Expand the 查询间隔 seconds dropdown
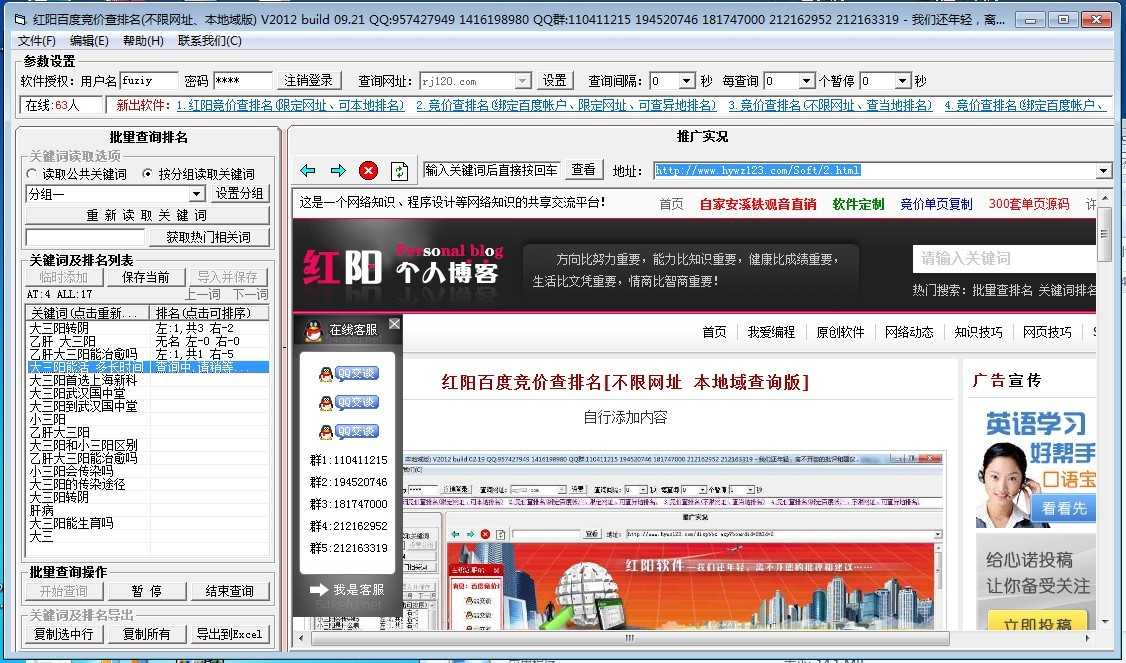 point(686,81)
